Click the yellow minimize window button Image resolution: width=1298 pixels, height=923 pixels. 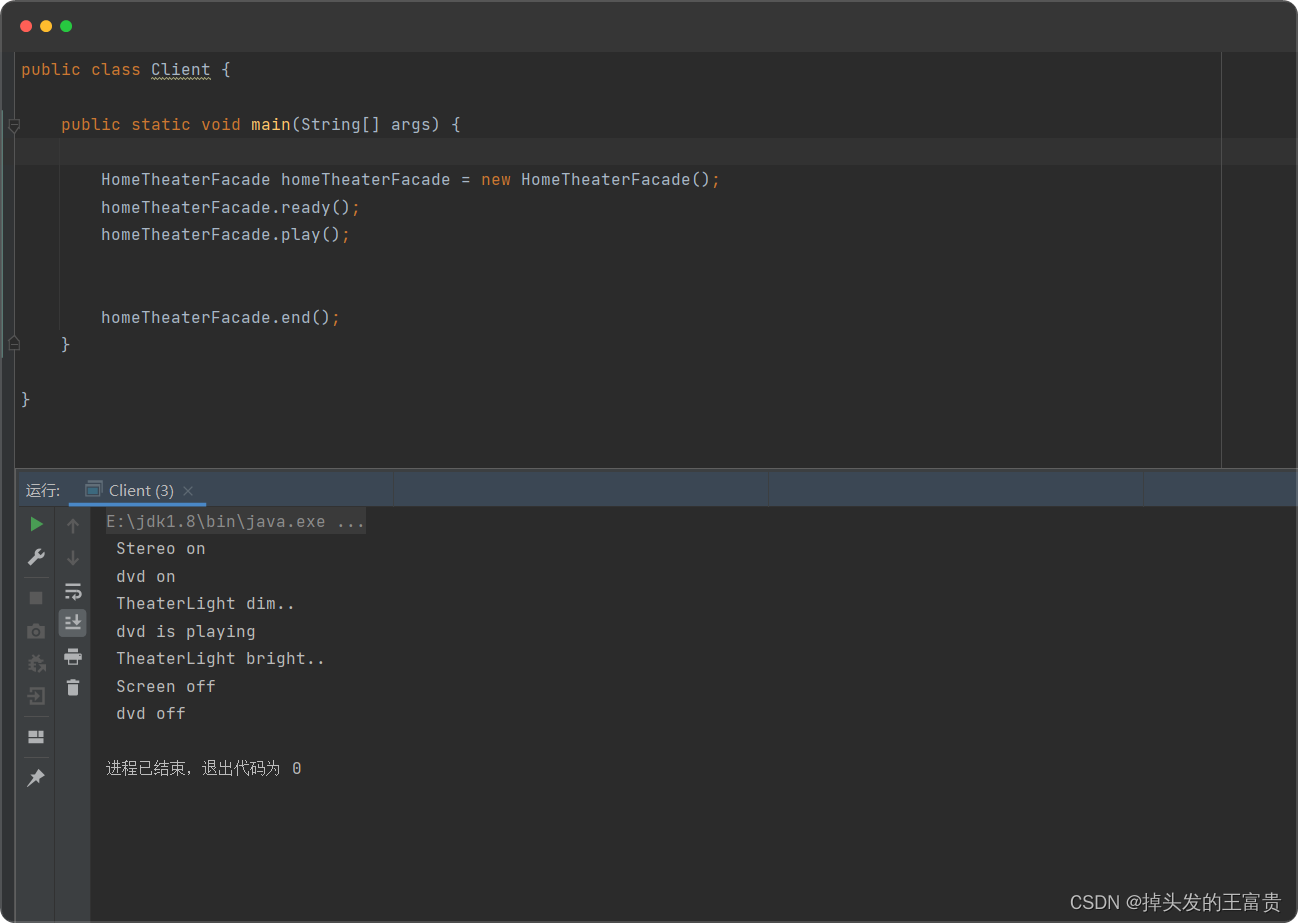coord(46,26)
